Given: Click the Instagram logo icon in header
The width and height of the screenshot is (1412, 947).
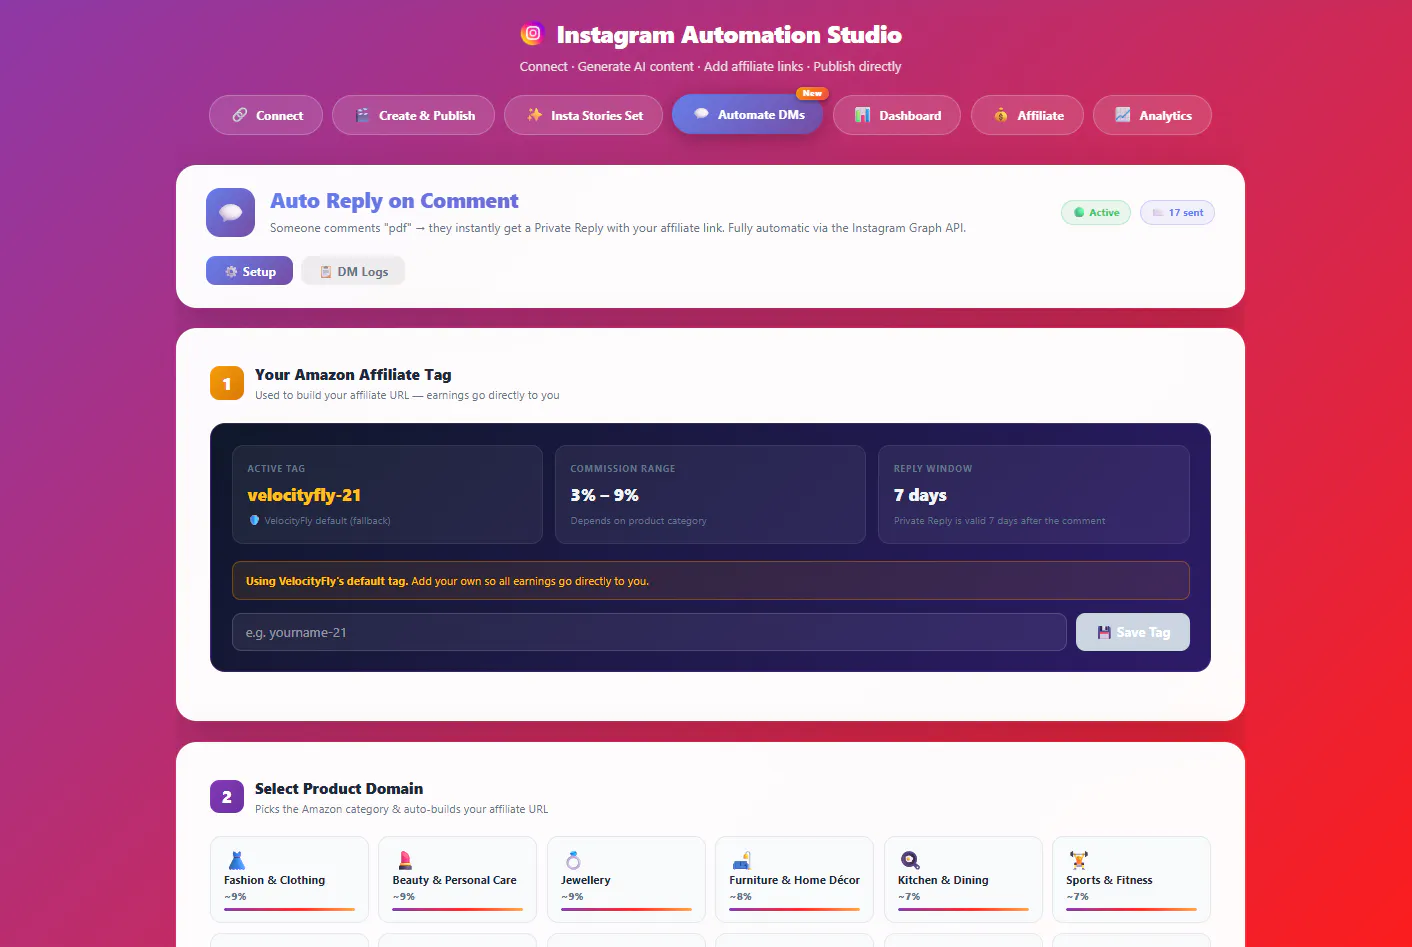Looking at the screenshot, I should (533, 34).
